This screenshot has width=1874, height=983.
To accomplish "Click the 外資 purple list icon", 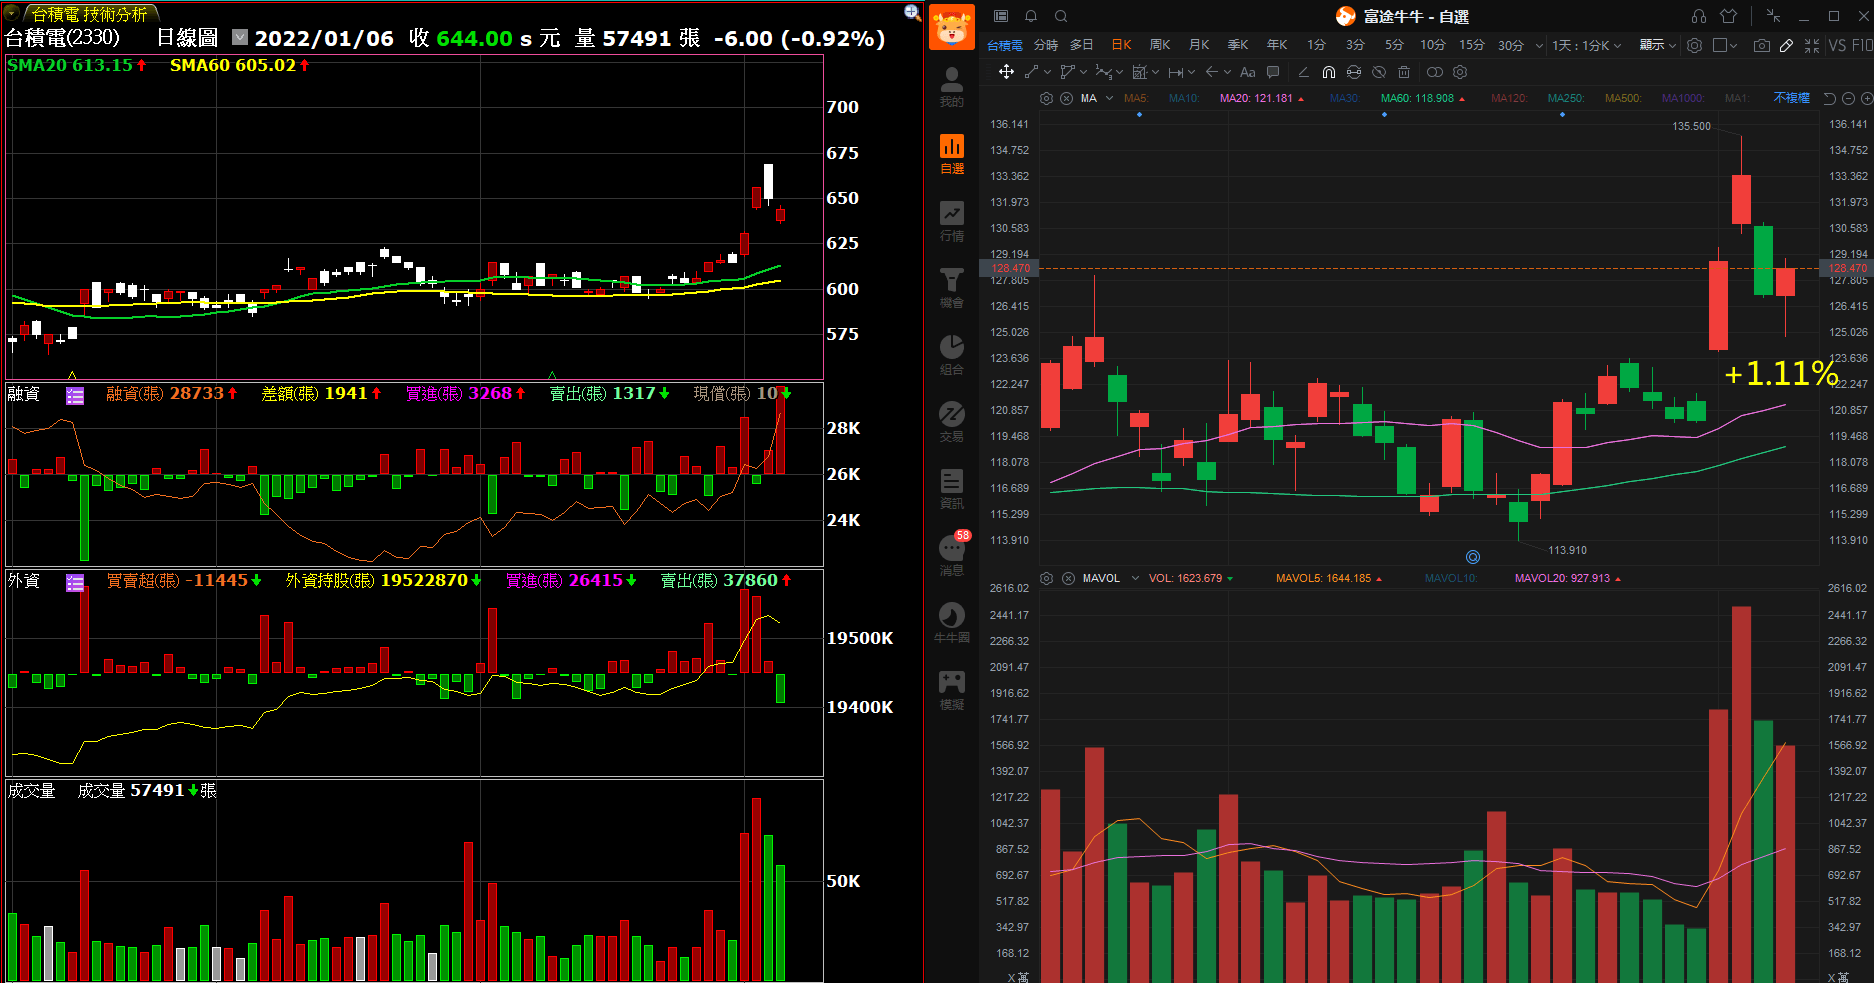I will click(75, 582).
